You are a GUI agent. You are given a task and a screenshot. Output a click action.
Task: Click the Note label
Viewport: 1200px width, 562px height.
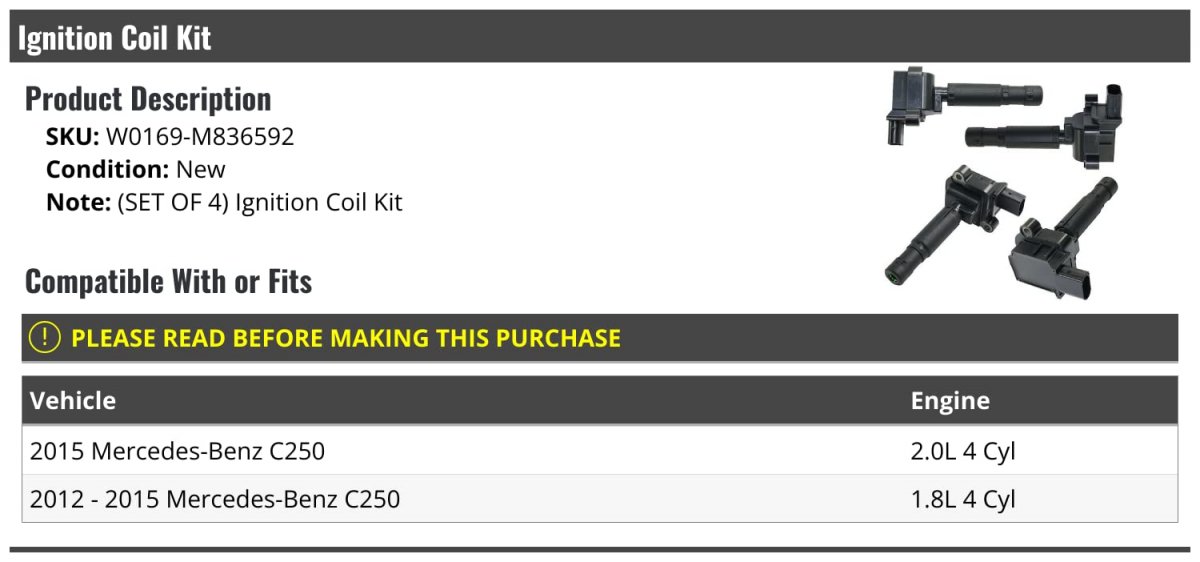pyautogui.click(x=77, y=202)
